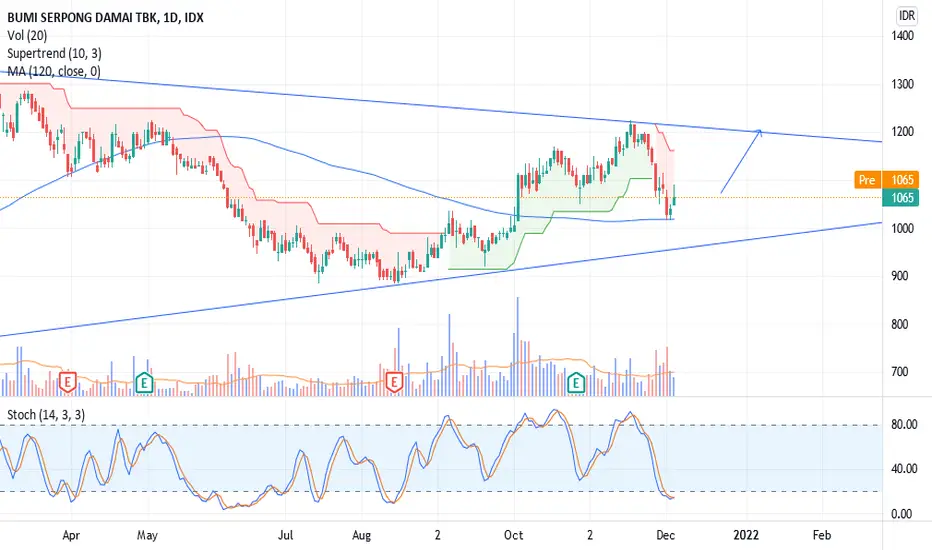Click the 2022 label on time axis

click(x=746, y=535)
